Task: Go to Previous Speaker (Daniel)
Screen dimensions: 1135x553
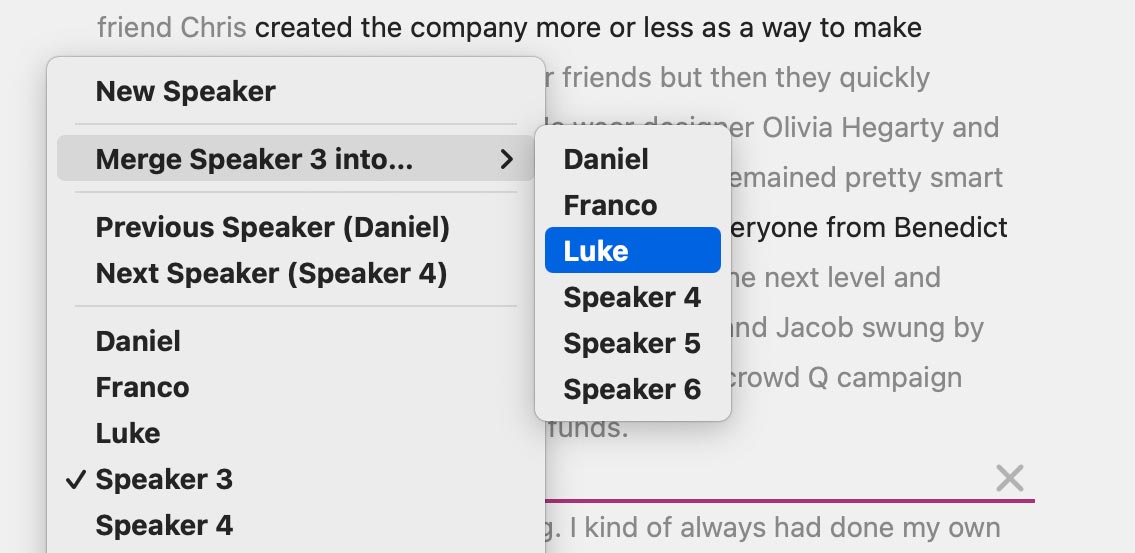Action: [272, 227]
